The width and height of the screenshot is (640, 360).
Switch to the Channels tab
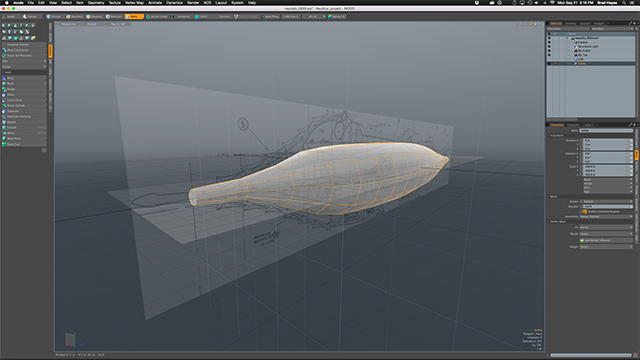point(573,125)
